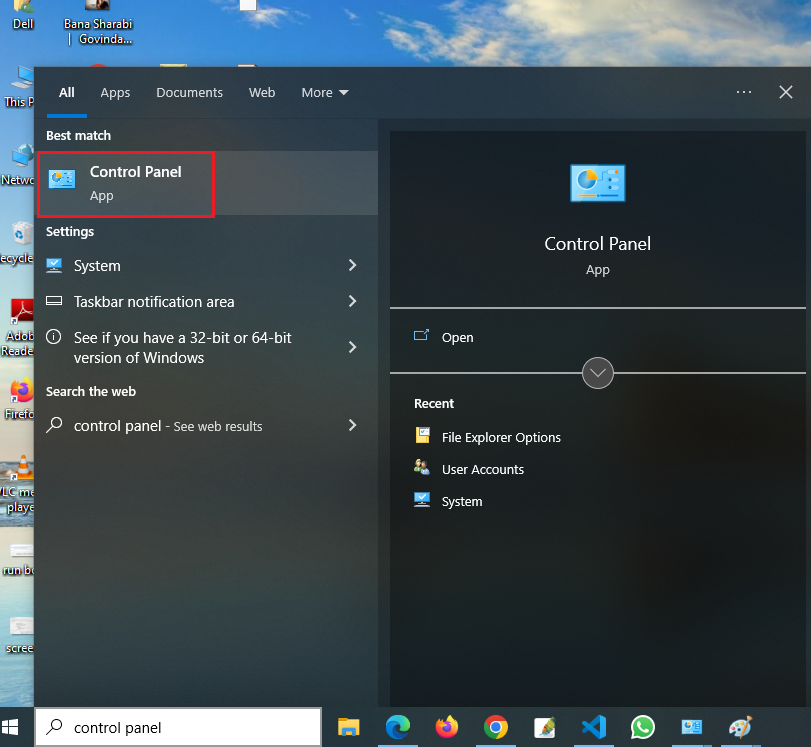The height and width of the screenshot is (747, 811).
Task: Click the Windows Start button
Action: tap(10, 727)
